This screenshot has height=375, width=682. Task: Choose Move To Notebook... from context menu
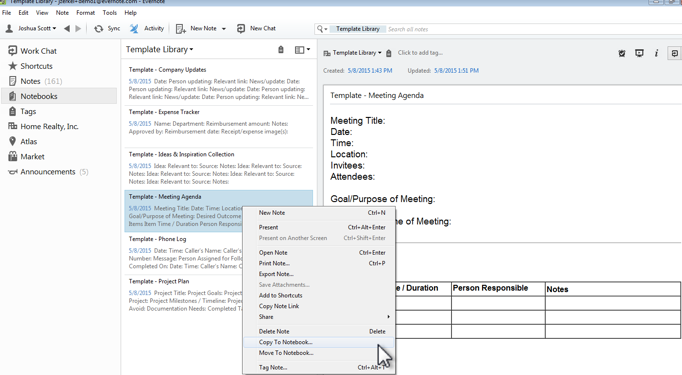(319, 353)
